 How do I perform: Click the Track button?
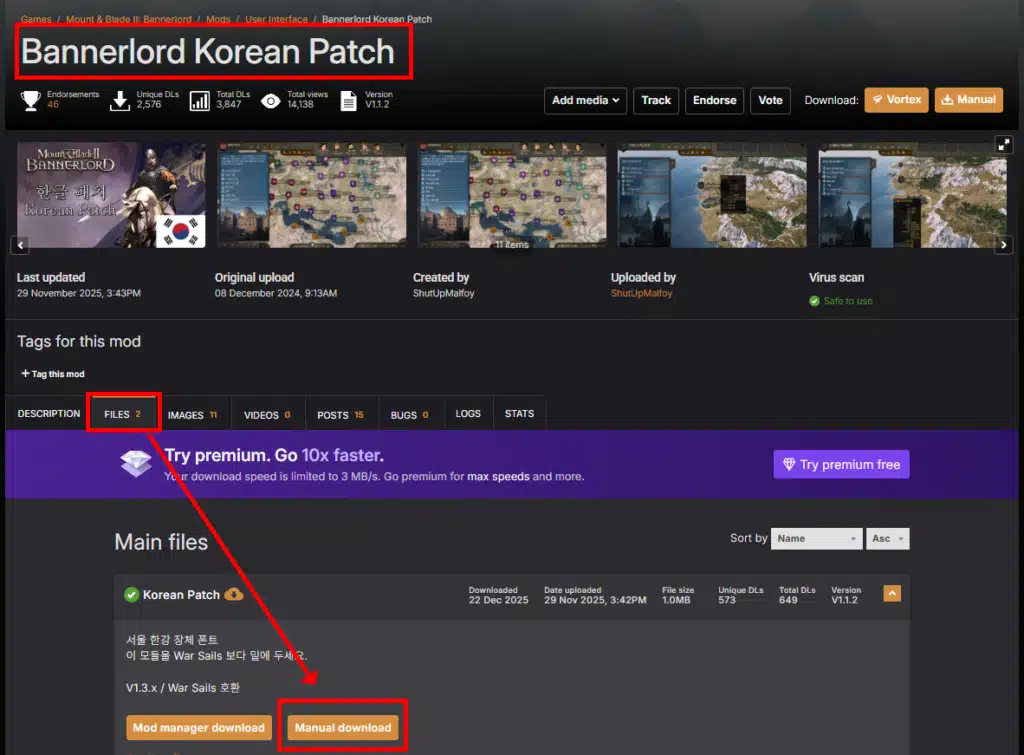pos(656,101)
